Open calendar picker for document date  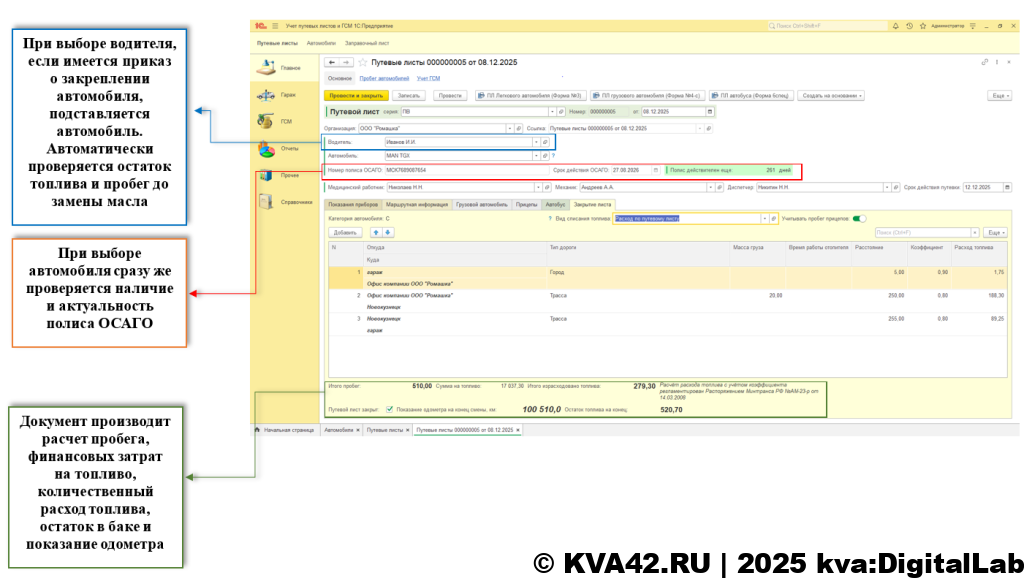coord(710,112)
